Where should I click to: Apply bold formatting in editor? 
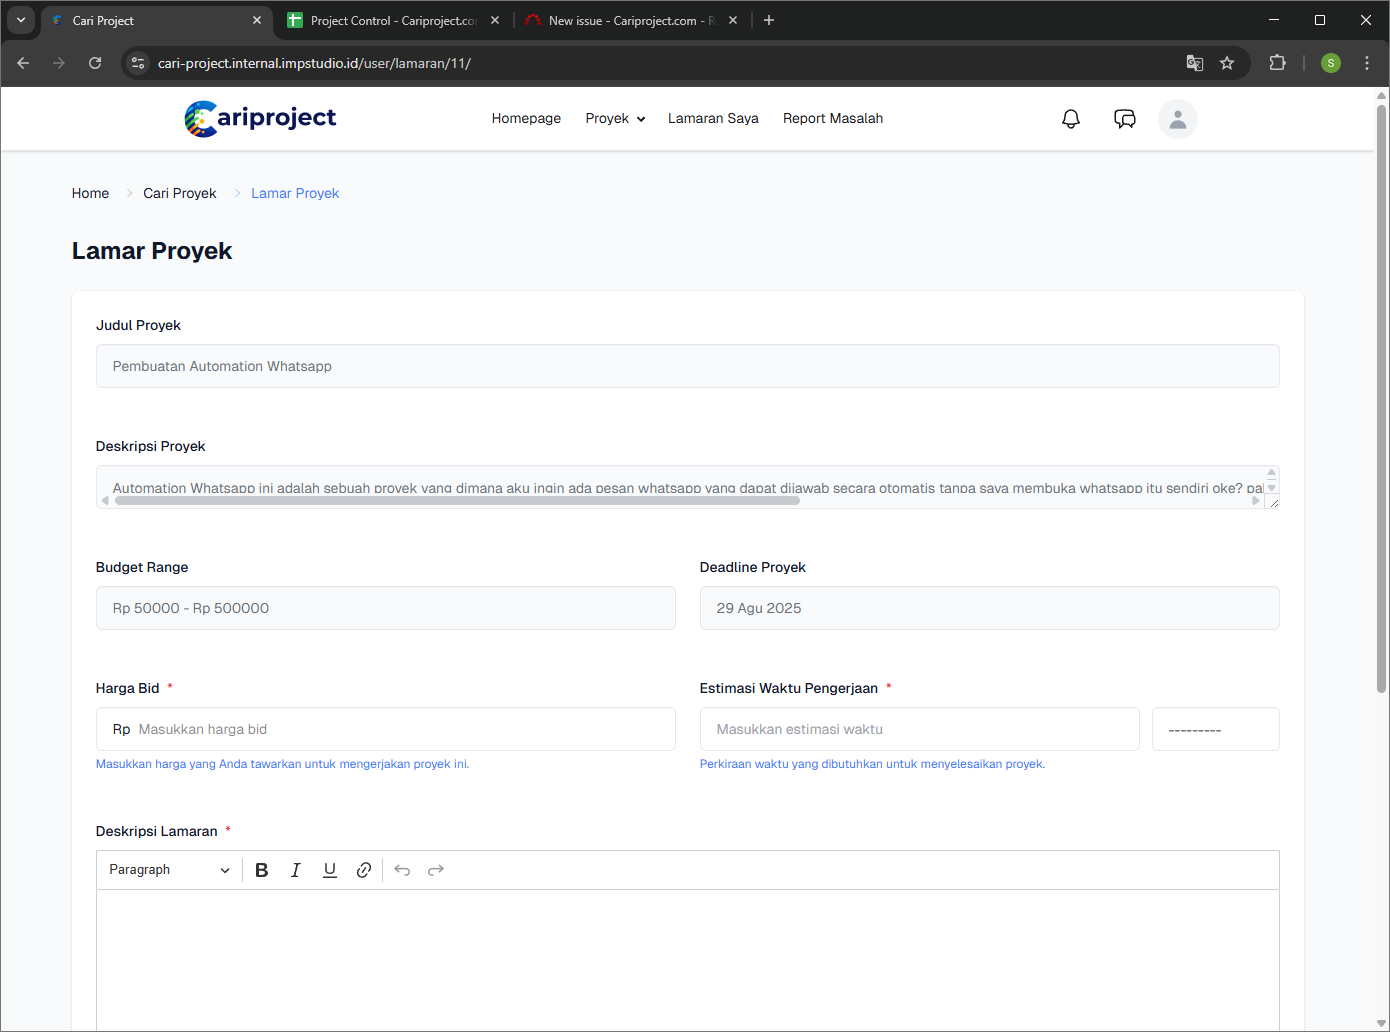pyautogui.click(x=262, y=870)
